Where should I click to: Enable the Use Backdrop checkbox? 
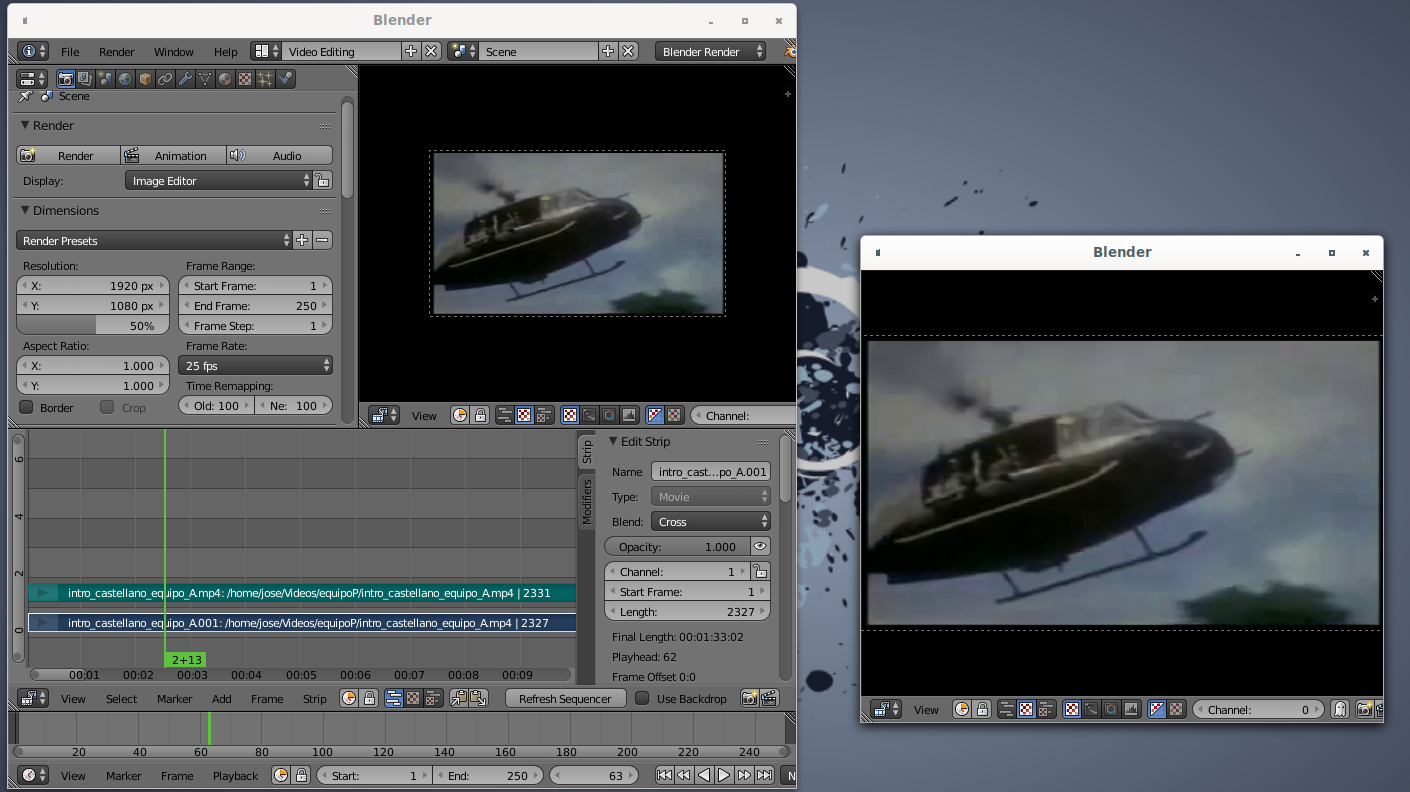[643, 698]
